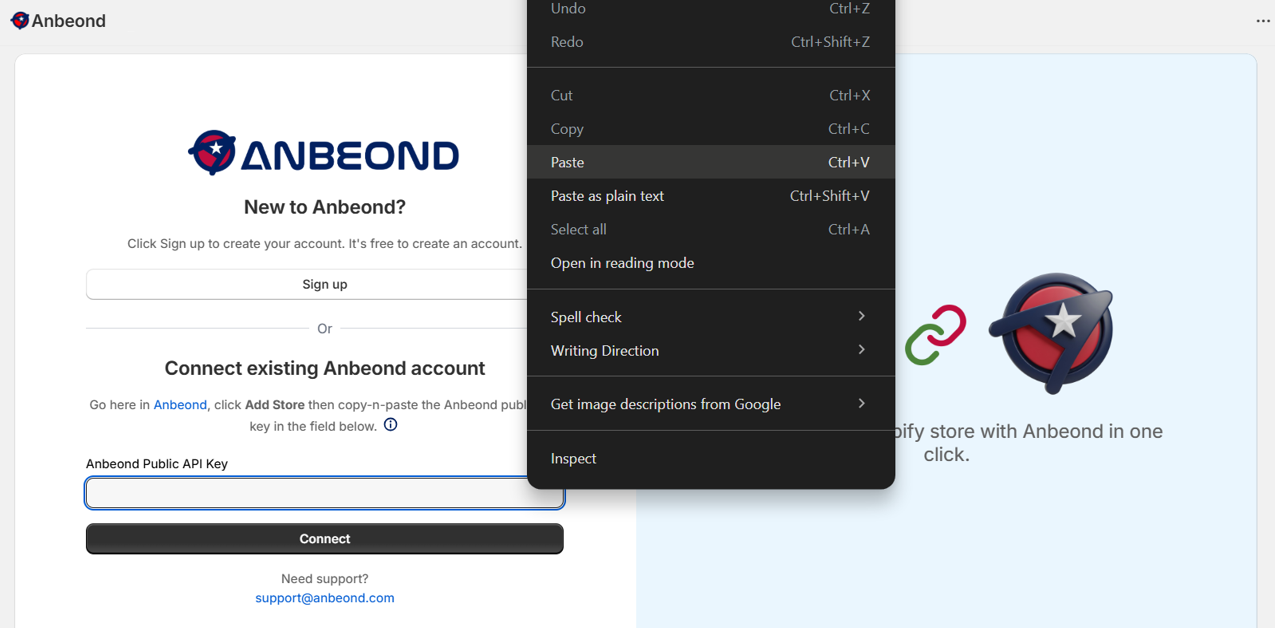
Task: Expand the Spell check submenu arrow
Action: click(861, 317)
